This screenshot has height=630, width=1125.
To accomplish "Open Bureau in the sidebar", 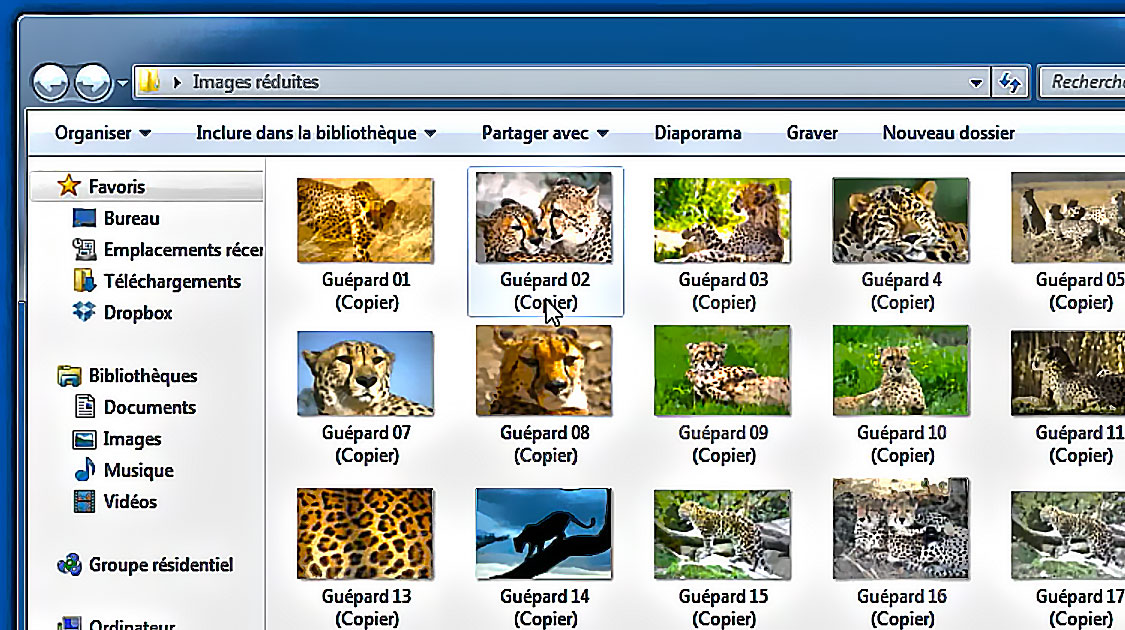I will tap(131, 218).
